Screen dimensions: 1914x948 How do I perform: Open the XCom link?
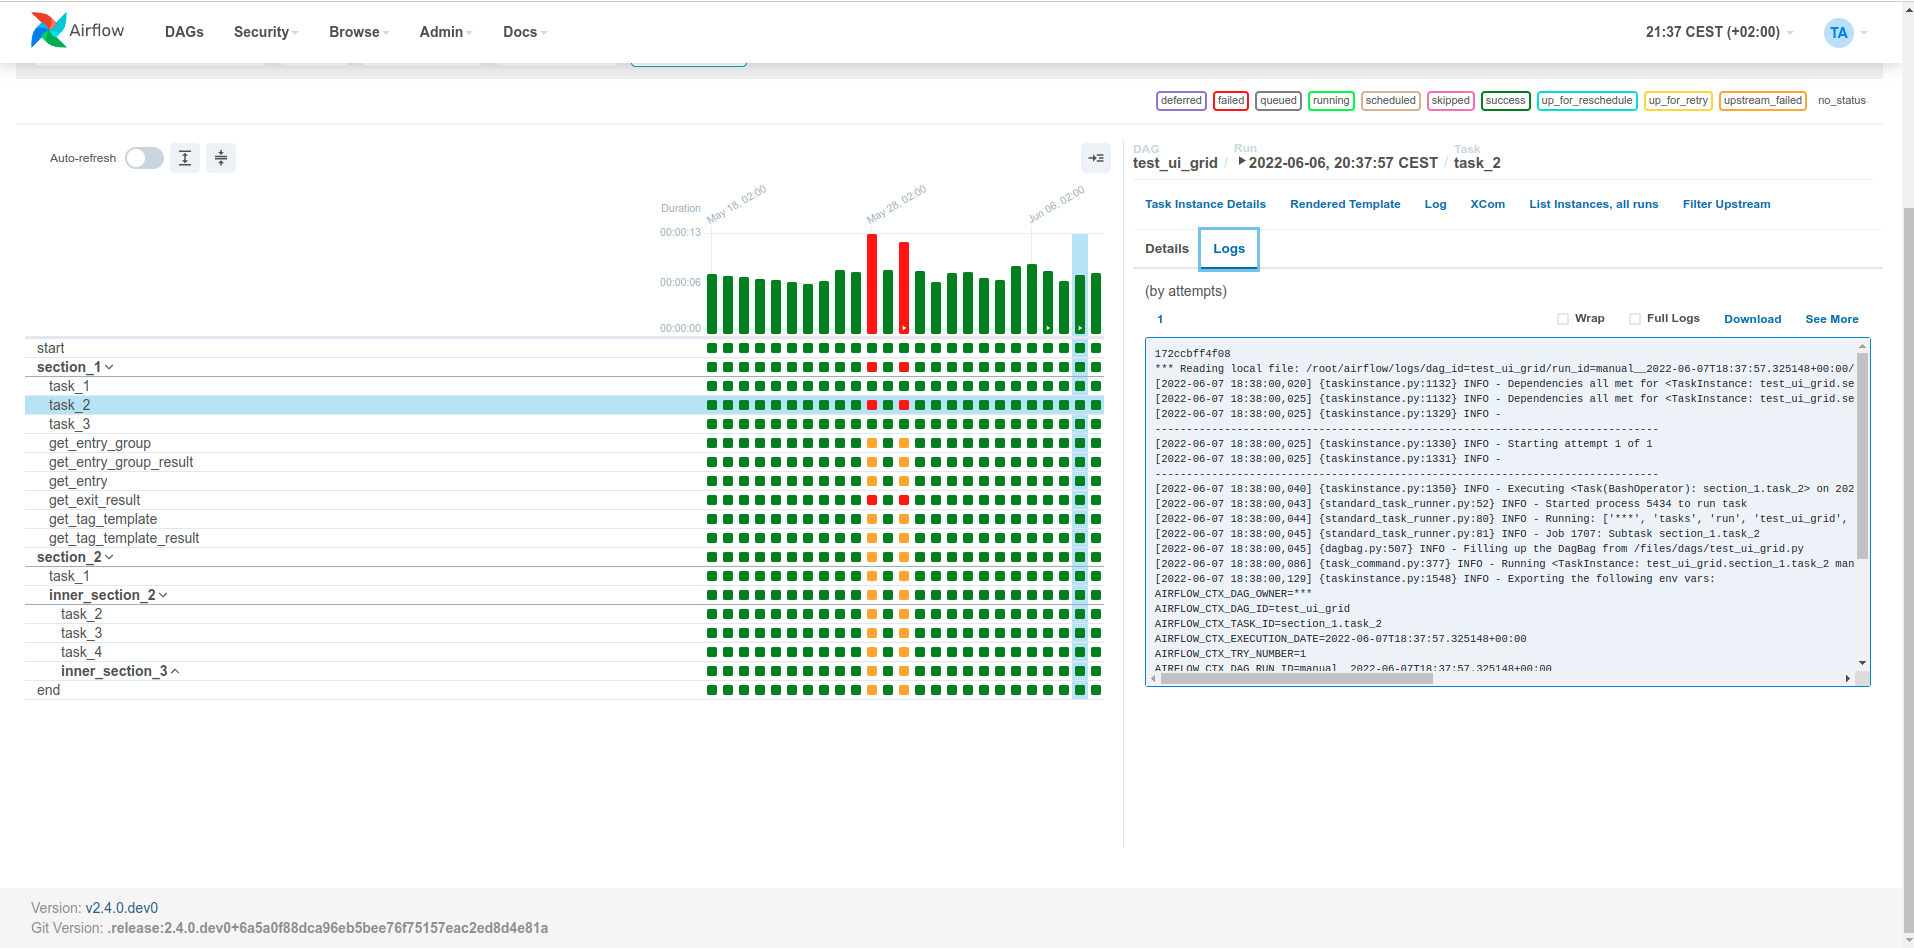point(1487,204)
